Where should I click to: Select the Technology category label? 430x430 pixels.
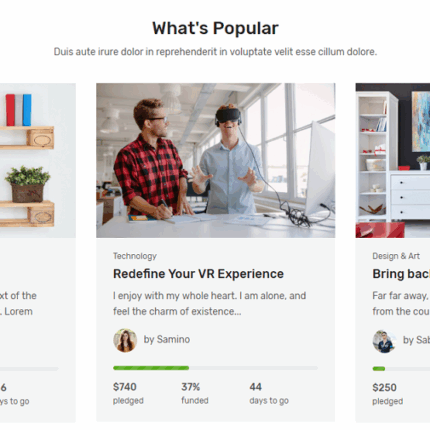[x=135, y=256]
